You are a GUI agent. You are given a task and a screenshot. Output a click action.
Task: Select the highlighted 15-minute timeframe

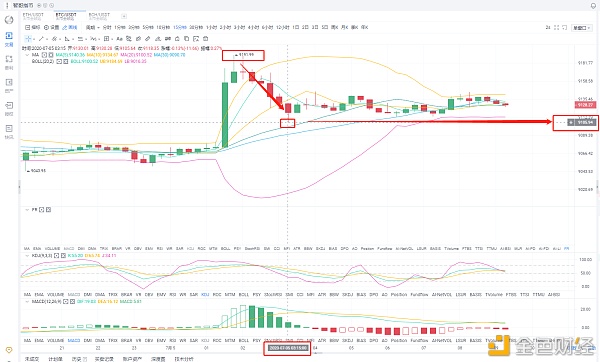click(179, 28)
